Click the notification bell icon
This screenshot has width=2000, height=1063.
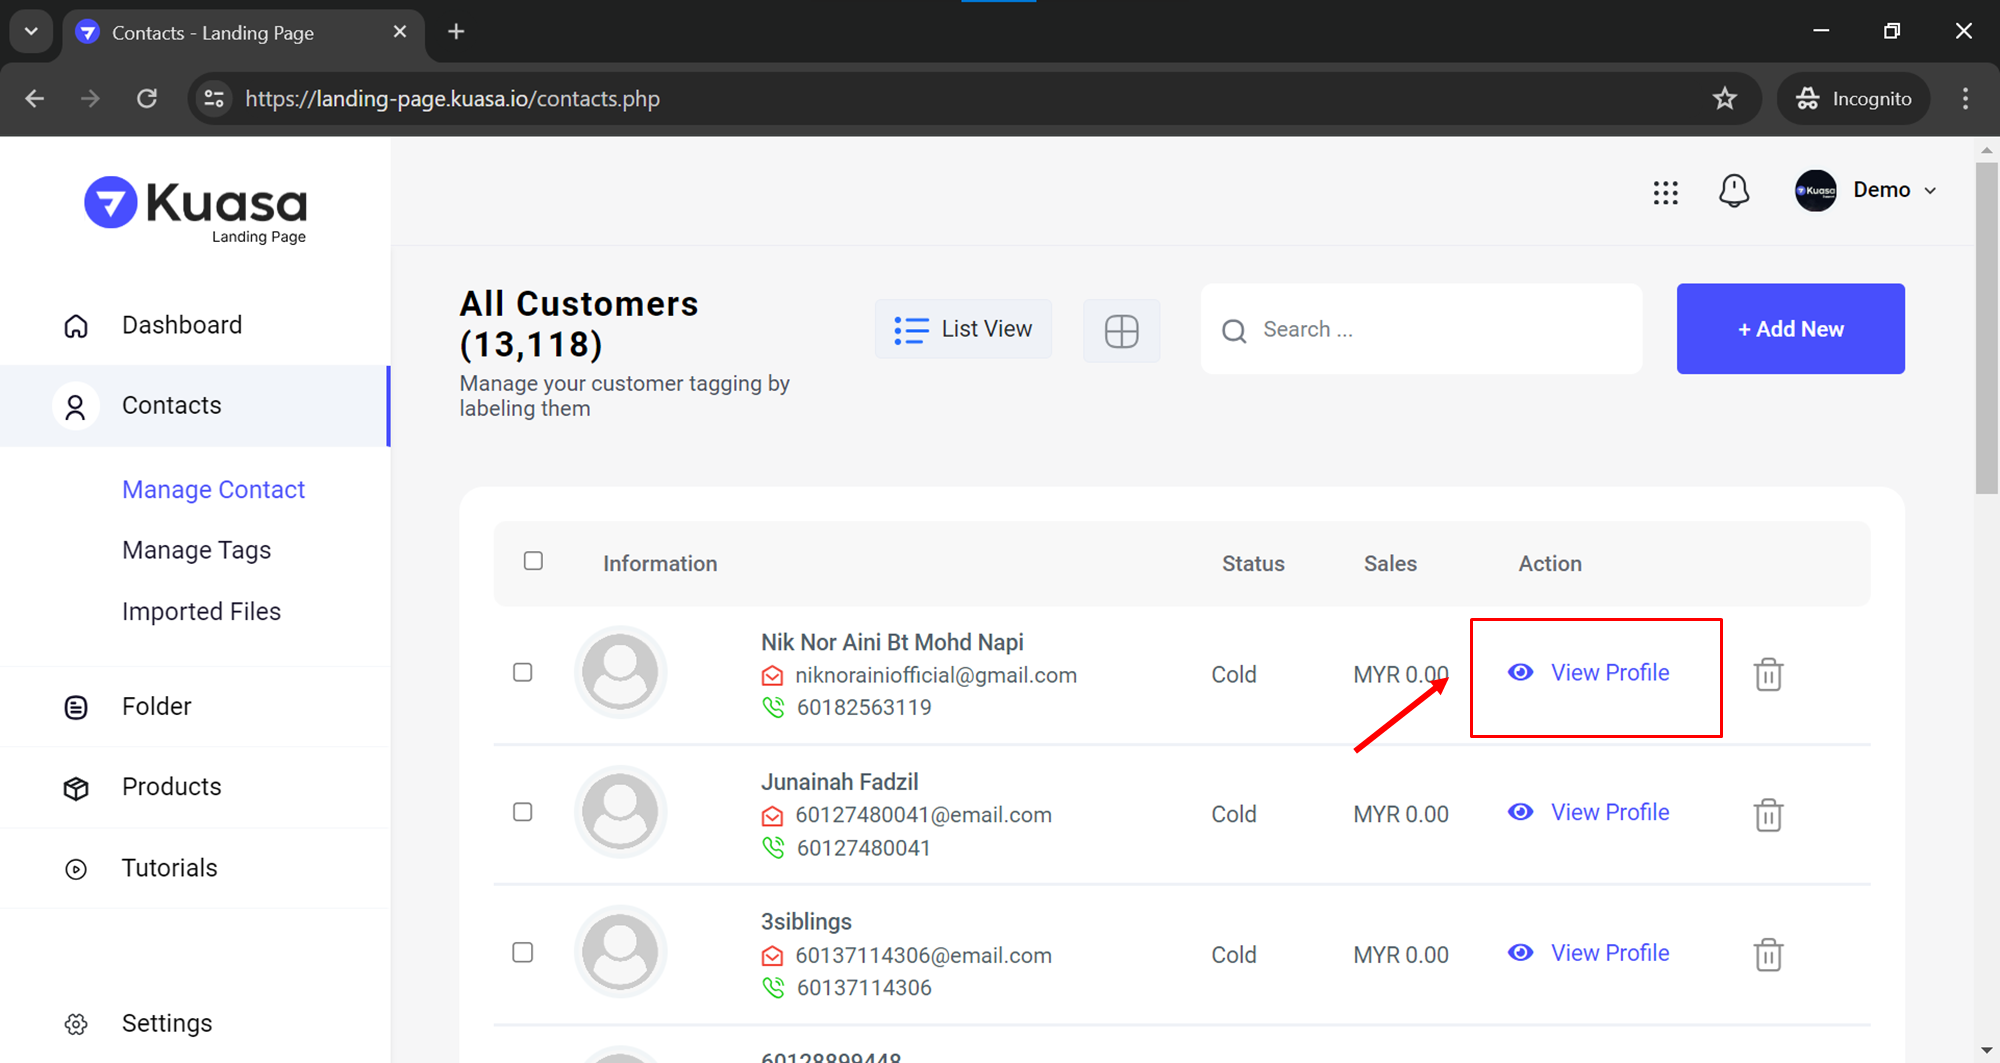click(1733, 190)
